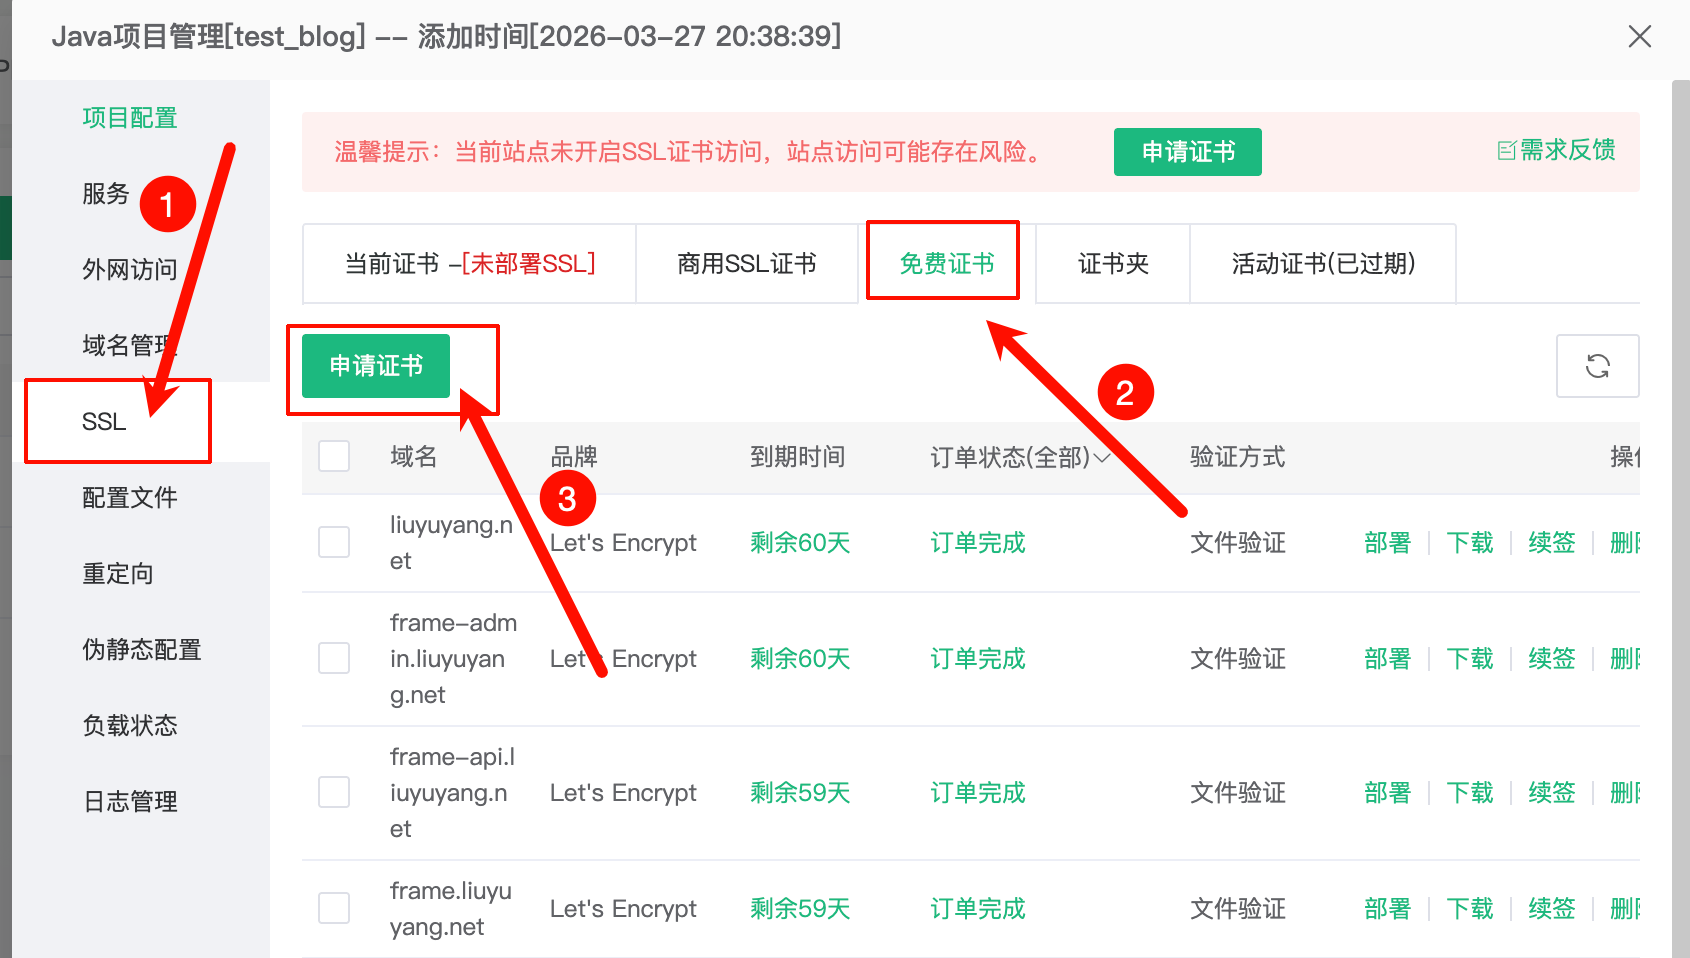Switch to the 免费证书 tab
Screen dimensions: 1690x958
coord(946,263)
